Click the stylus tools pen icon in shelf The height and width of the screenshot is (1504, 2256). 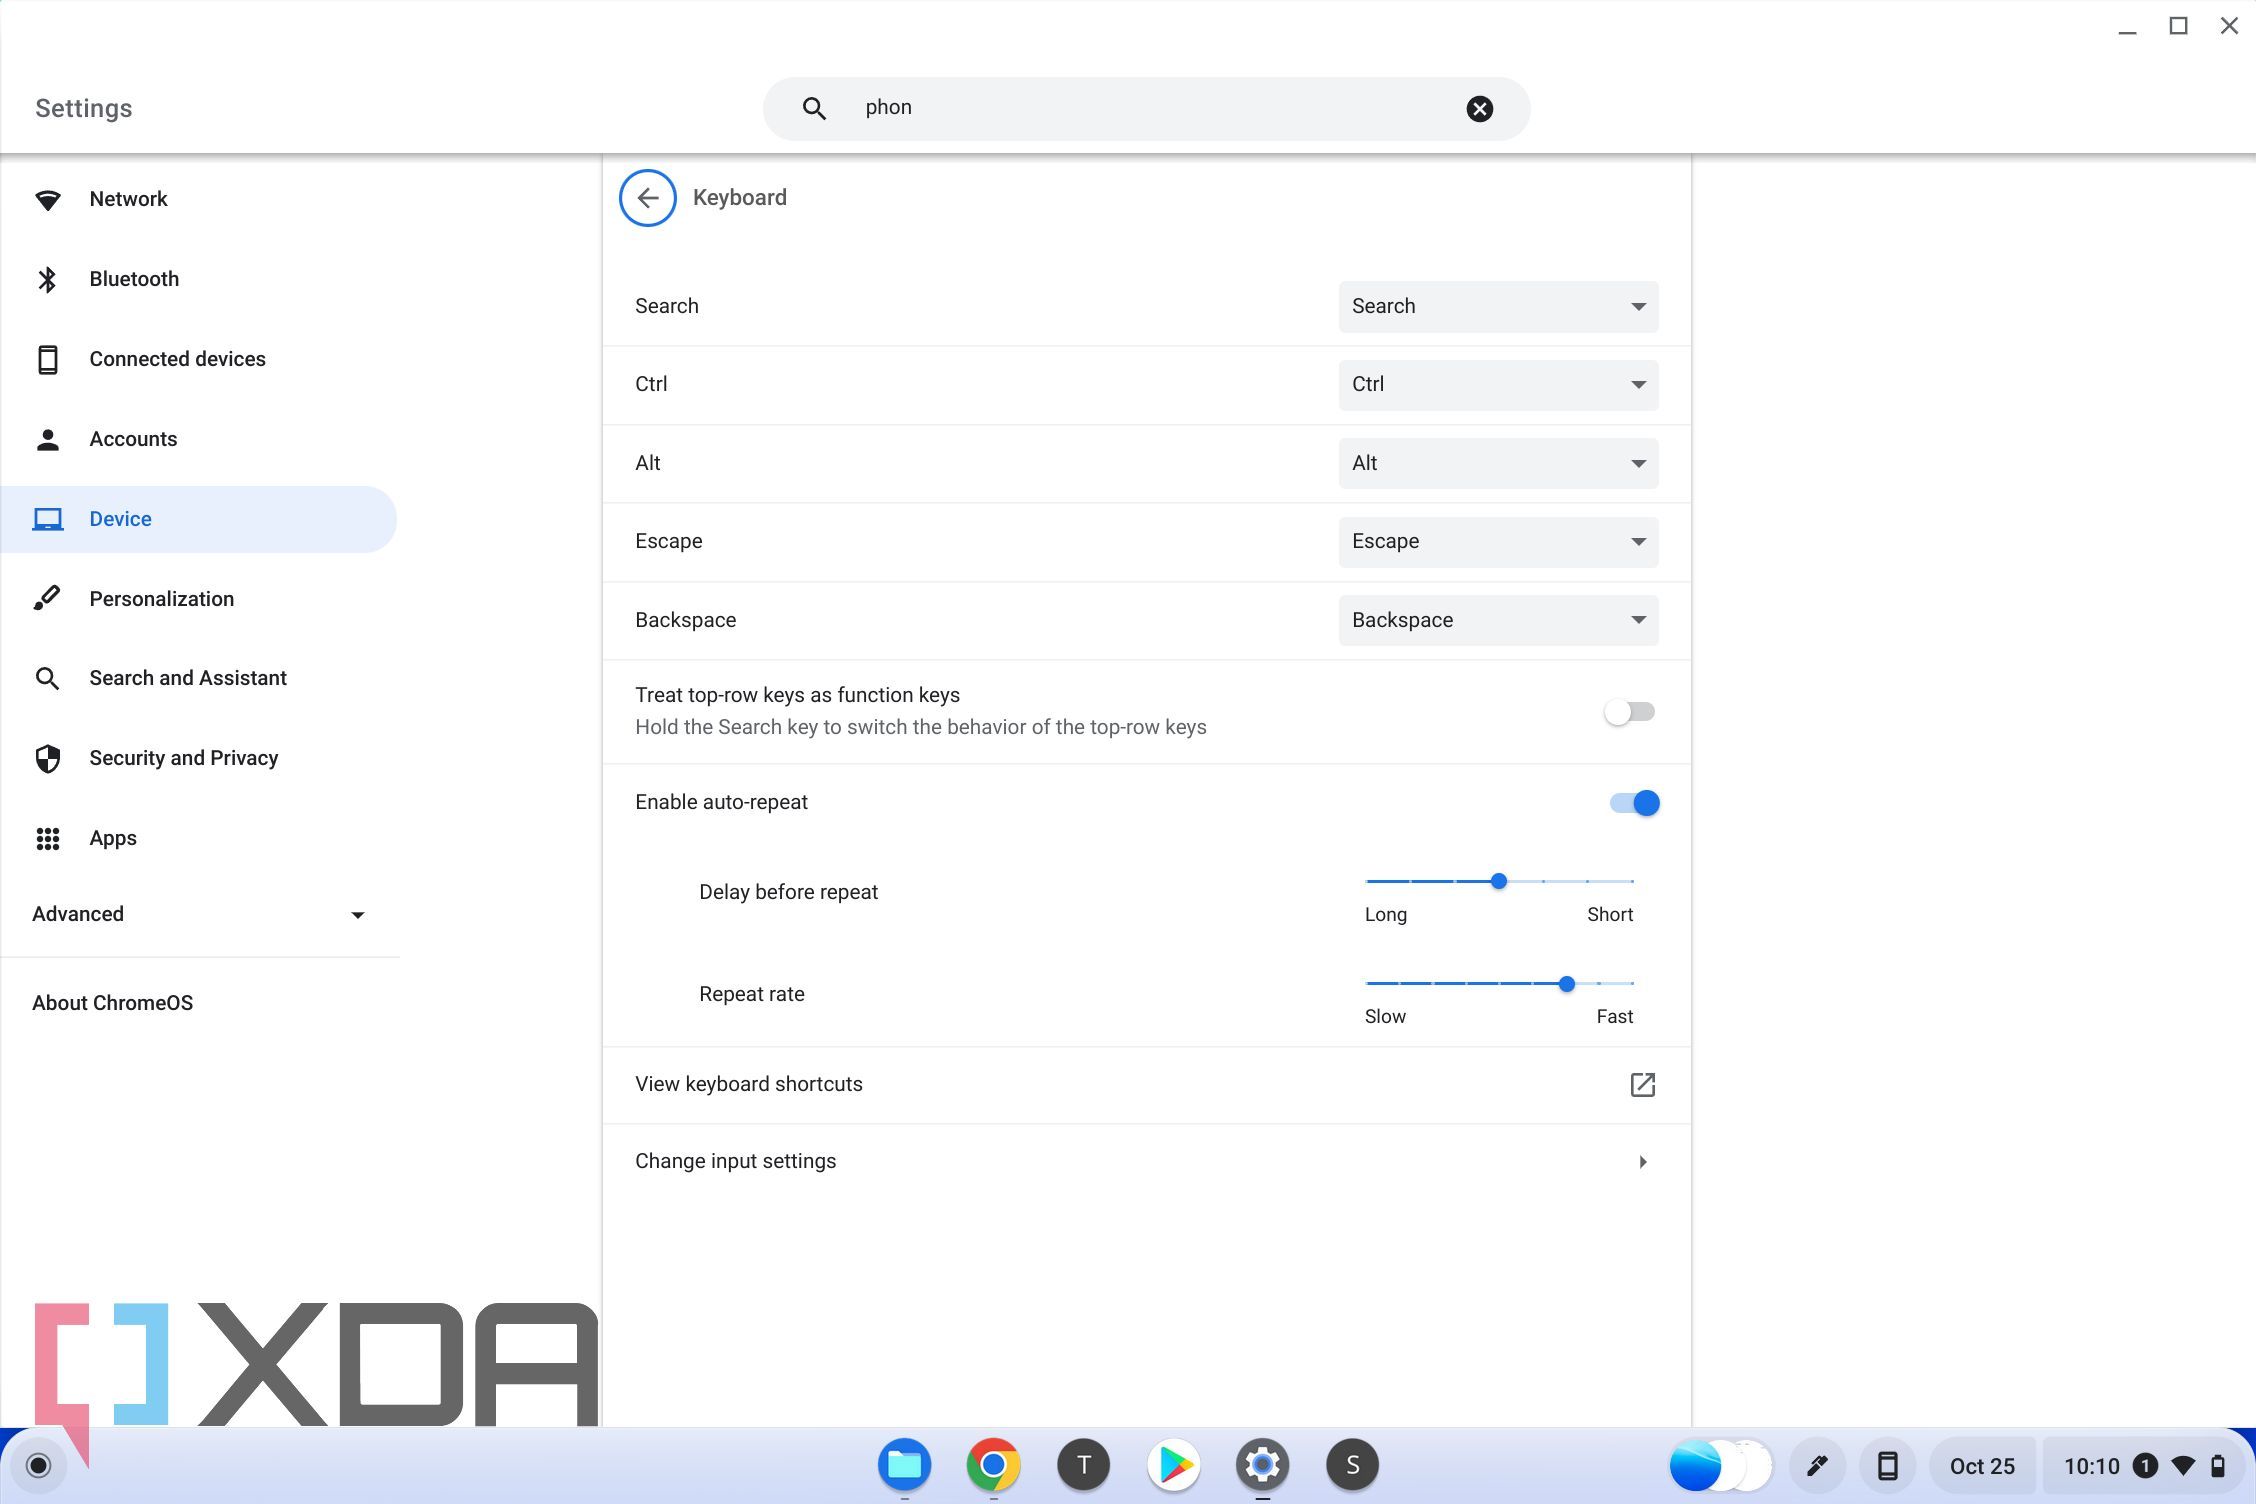tap(1817, 1466)
